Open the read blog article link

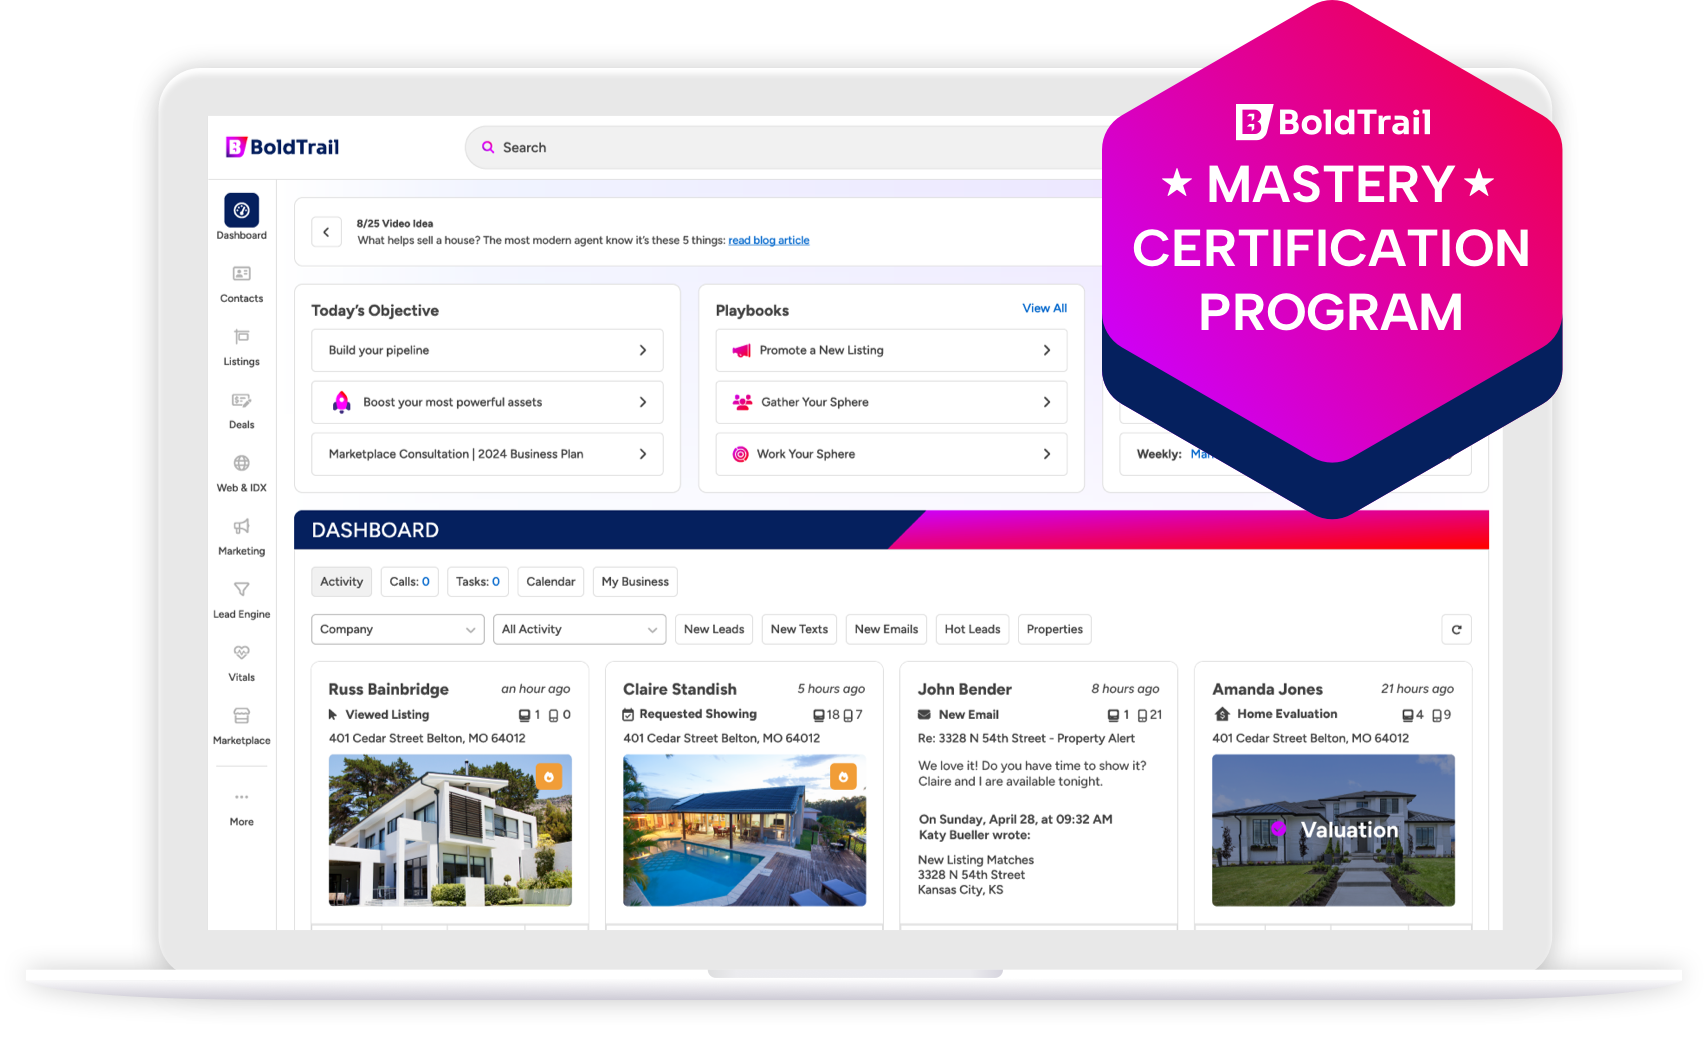tap(768, 240)
